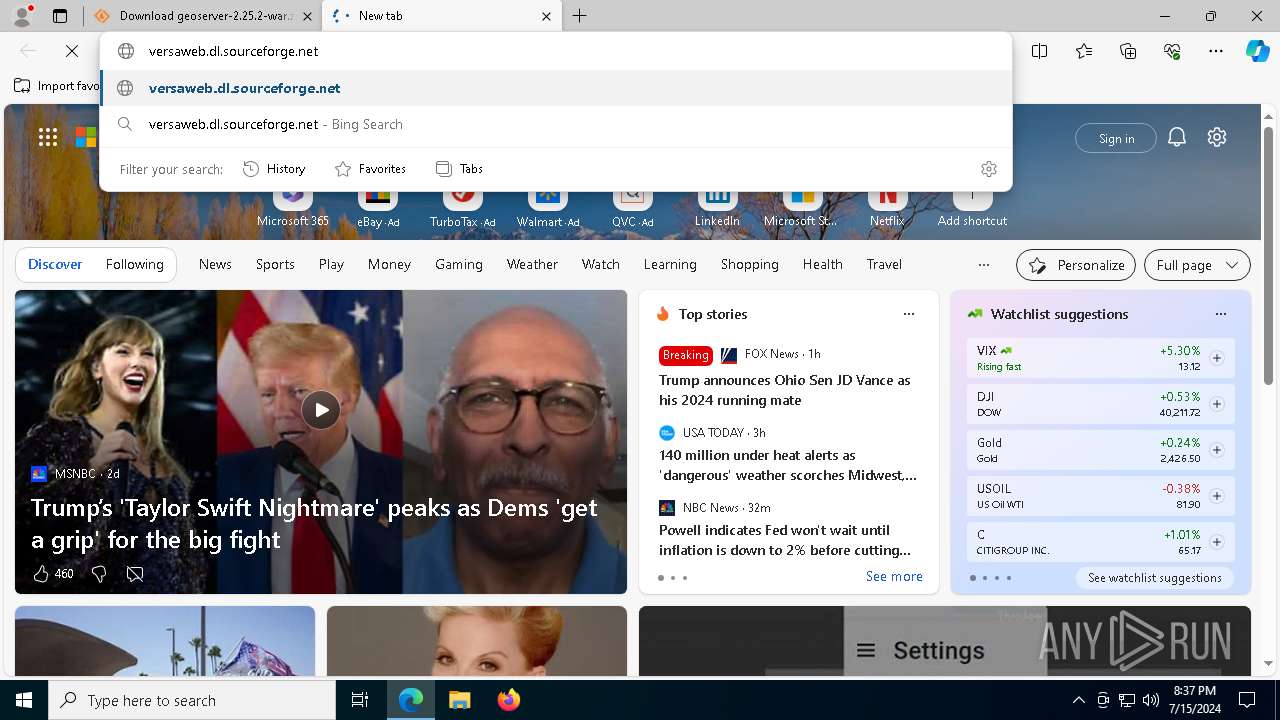The height and width of the screenshot is (720, 1280).
Task: Add DJI to watchlist
Action: click(1217, 404)
